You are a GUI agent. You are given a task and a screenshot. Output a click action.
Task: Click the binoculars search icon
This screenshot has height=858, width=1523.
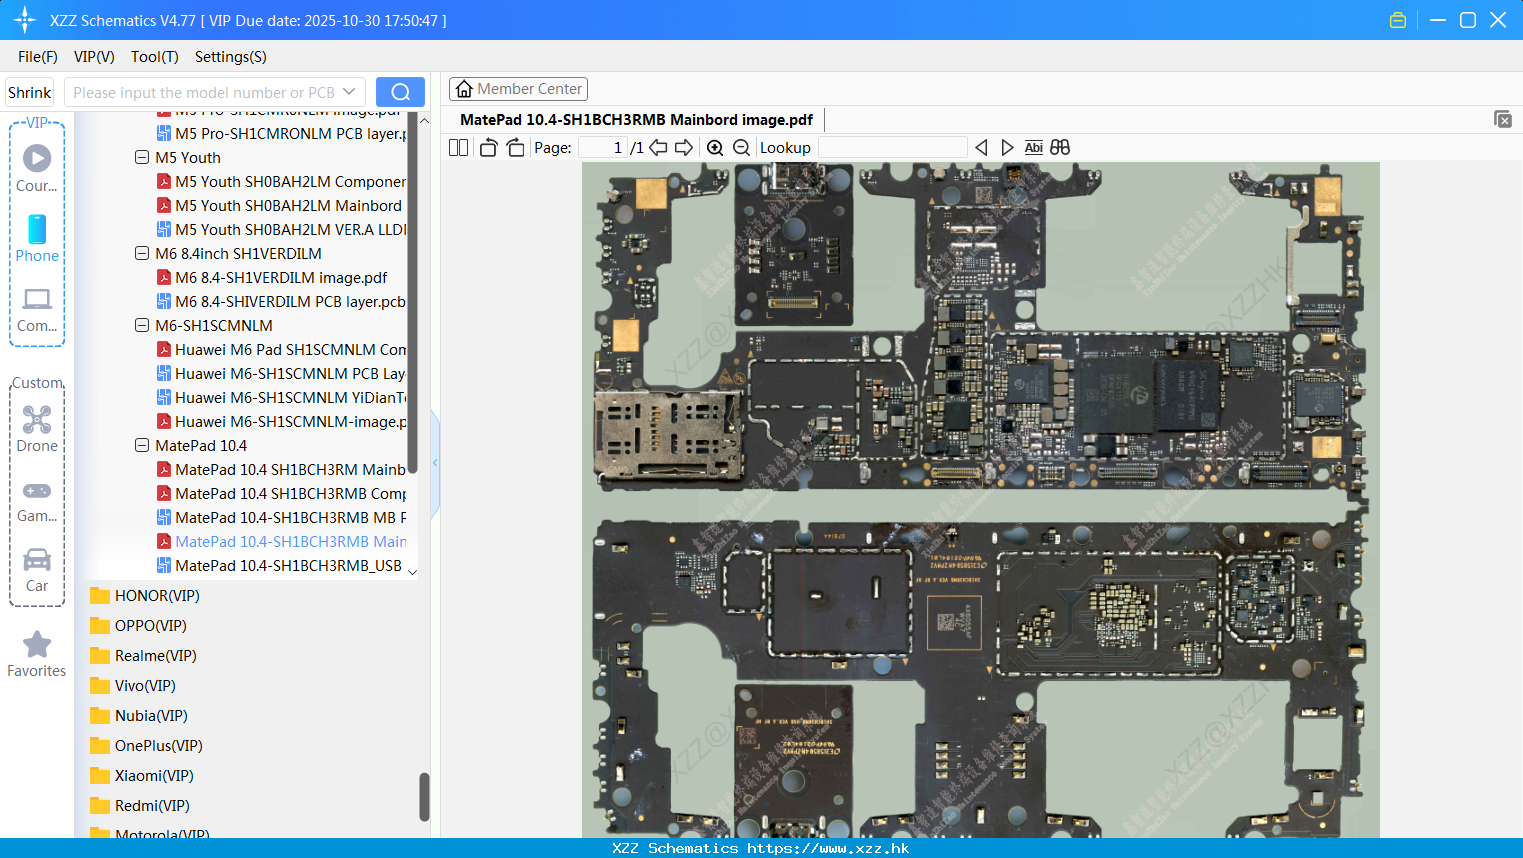(x=1060, y=148)
